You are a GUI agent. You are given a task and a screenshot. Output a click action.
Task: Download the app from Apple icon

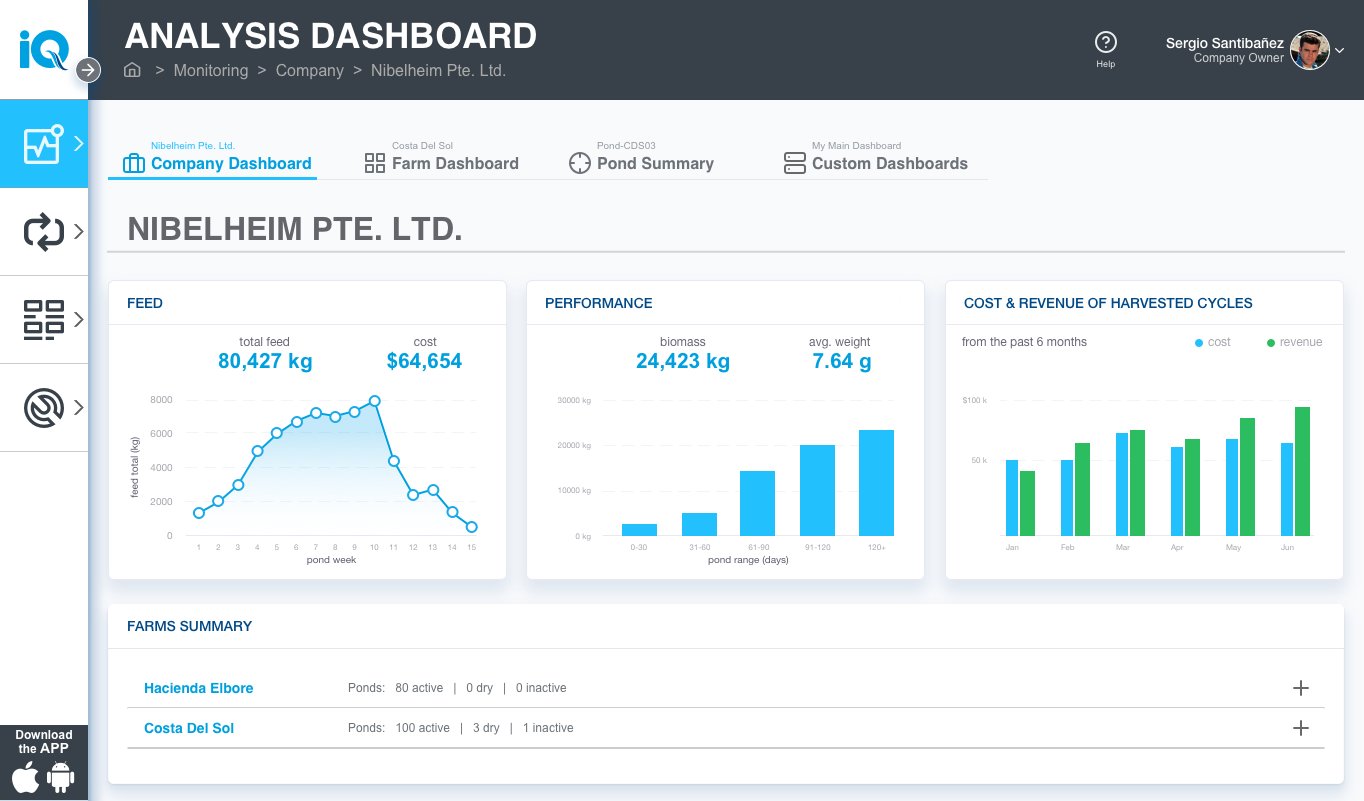click(x=26, y=777)
